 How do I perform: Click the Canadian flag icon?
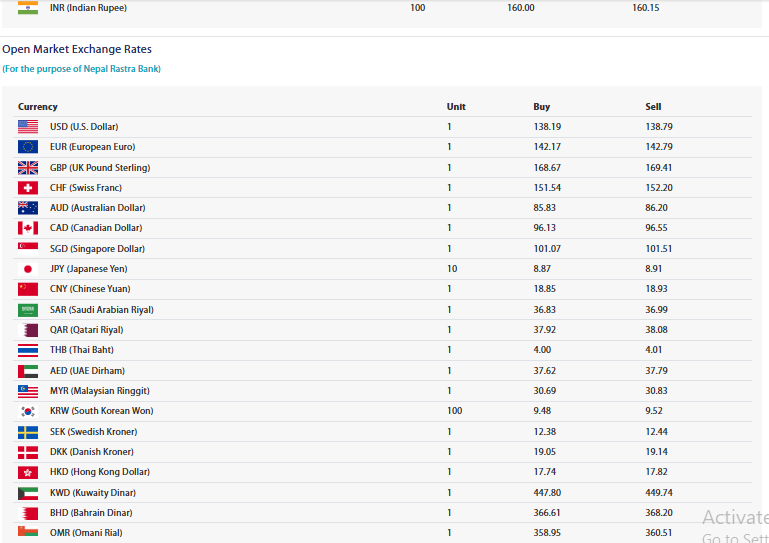28,228
